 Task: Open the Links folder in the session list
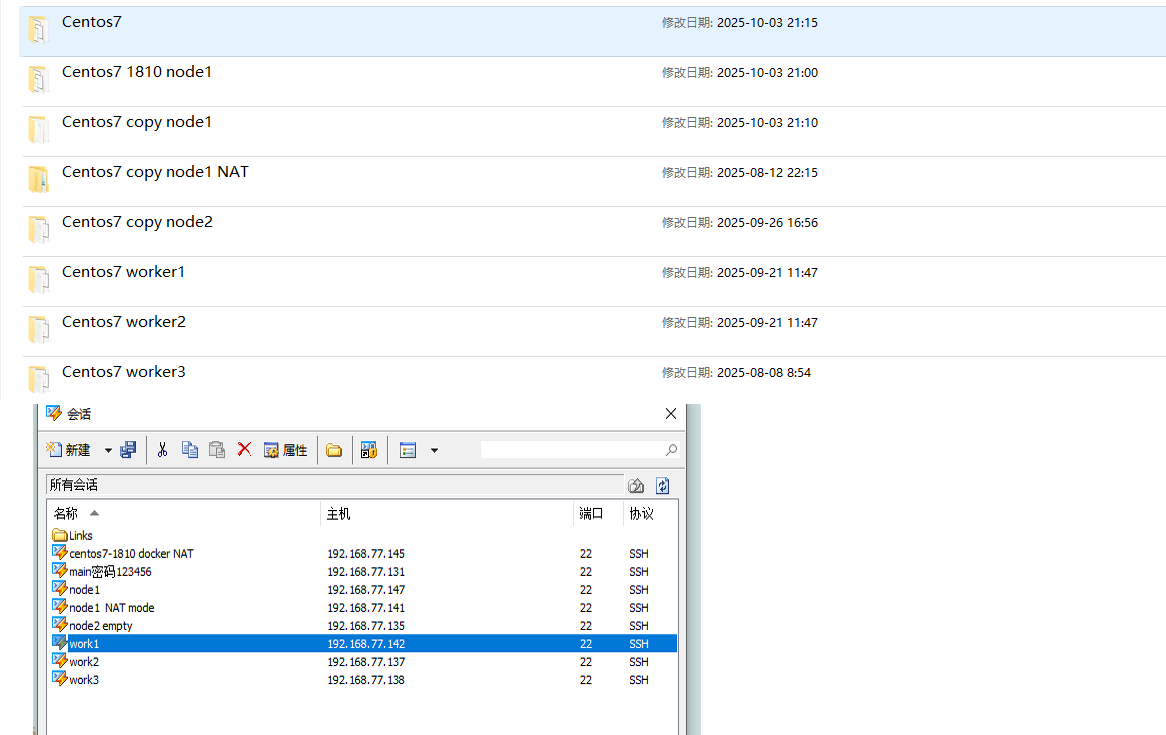coord(80,536)
